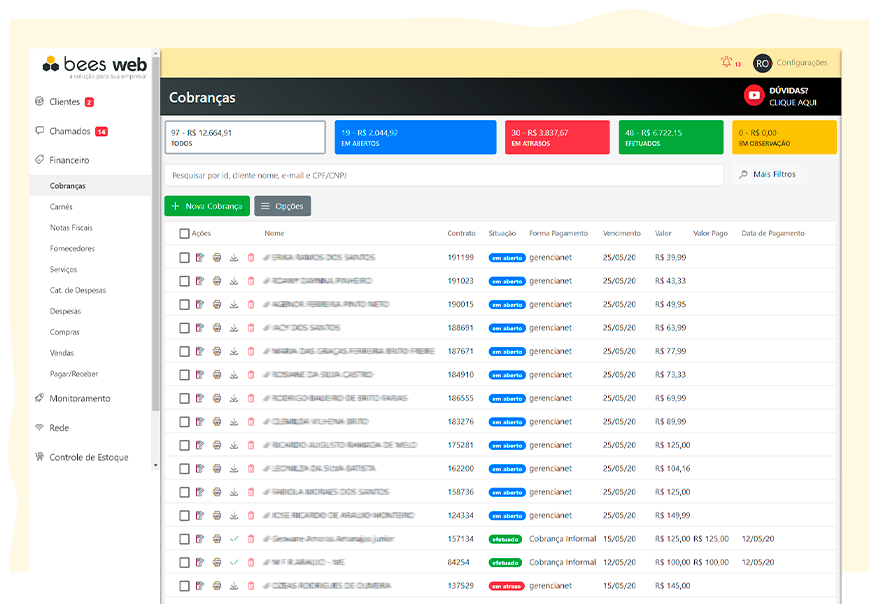Click the Nova Cobrança button
876x604 pixels.
[207, 206]
